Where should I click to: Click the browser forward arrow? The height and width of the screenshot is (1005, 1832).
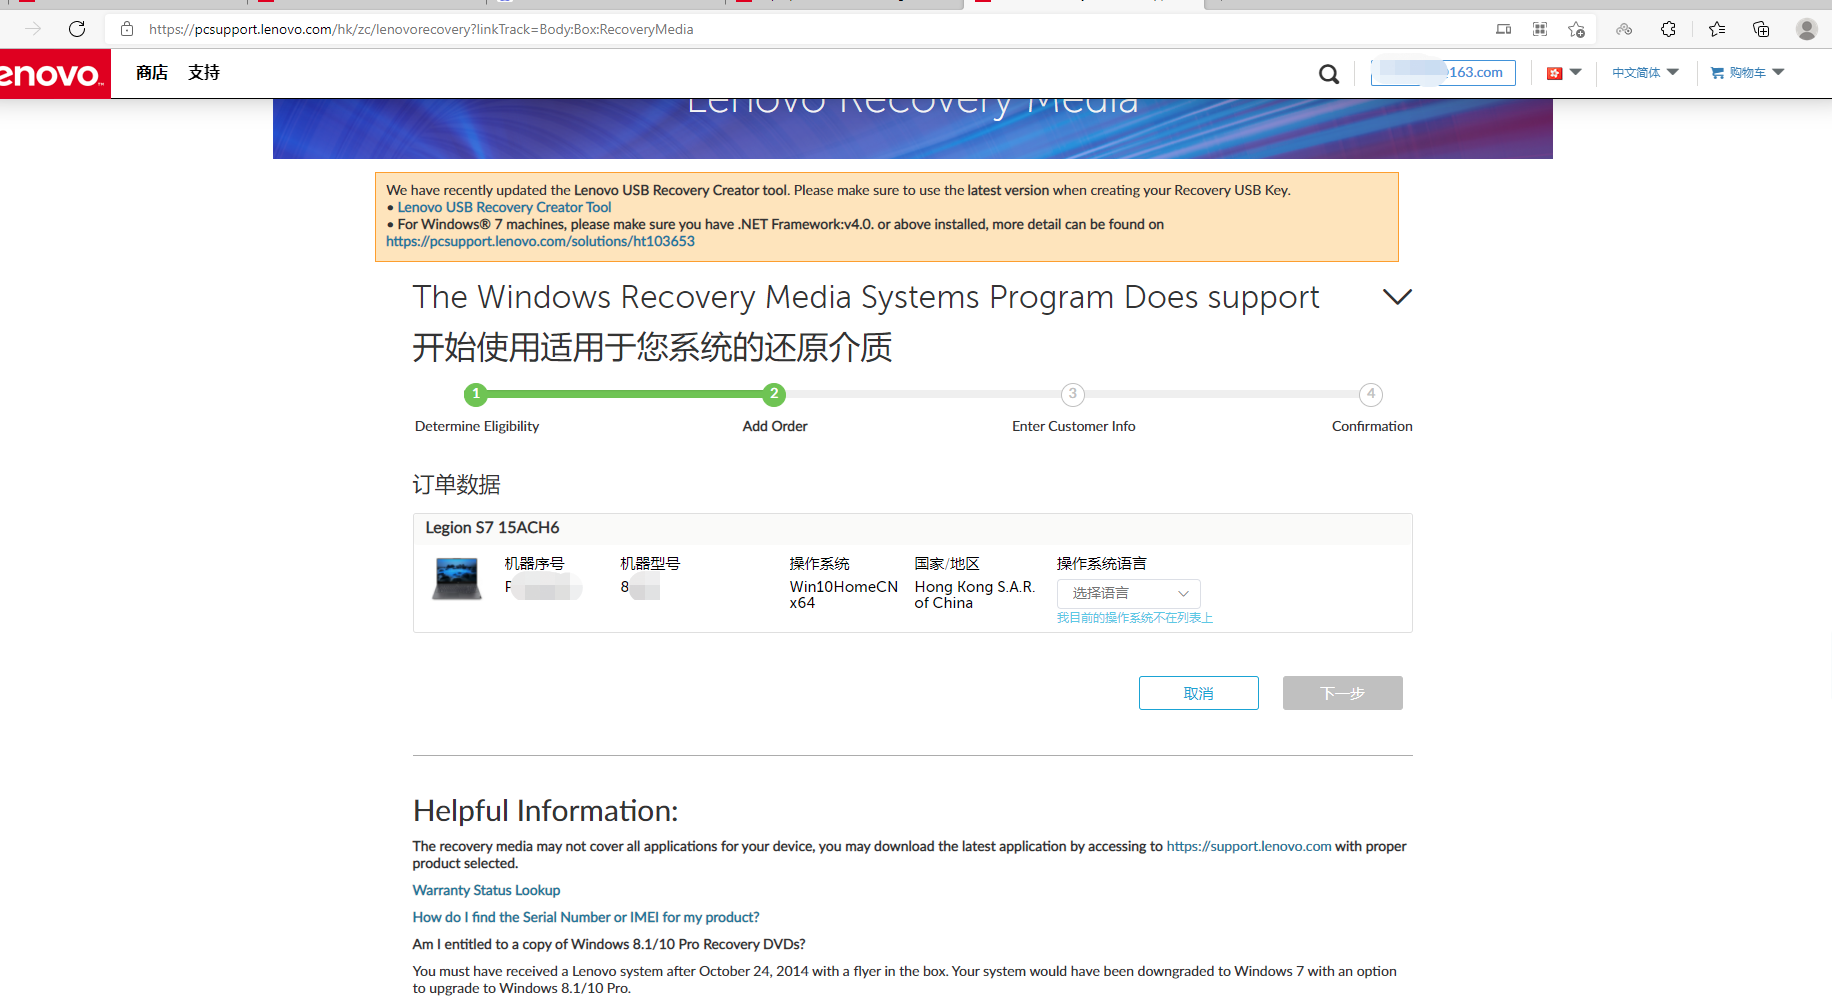pyautogui.click(x=33, y=29)
